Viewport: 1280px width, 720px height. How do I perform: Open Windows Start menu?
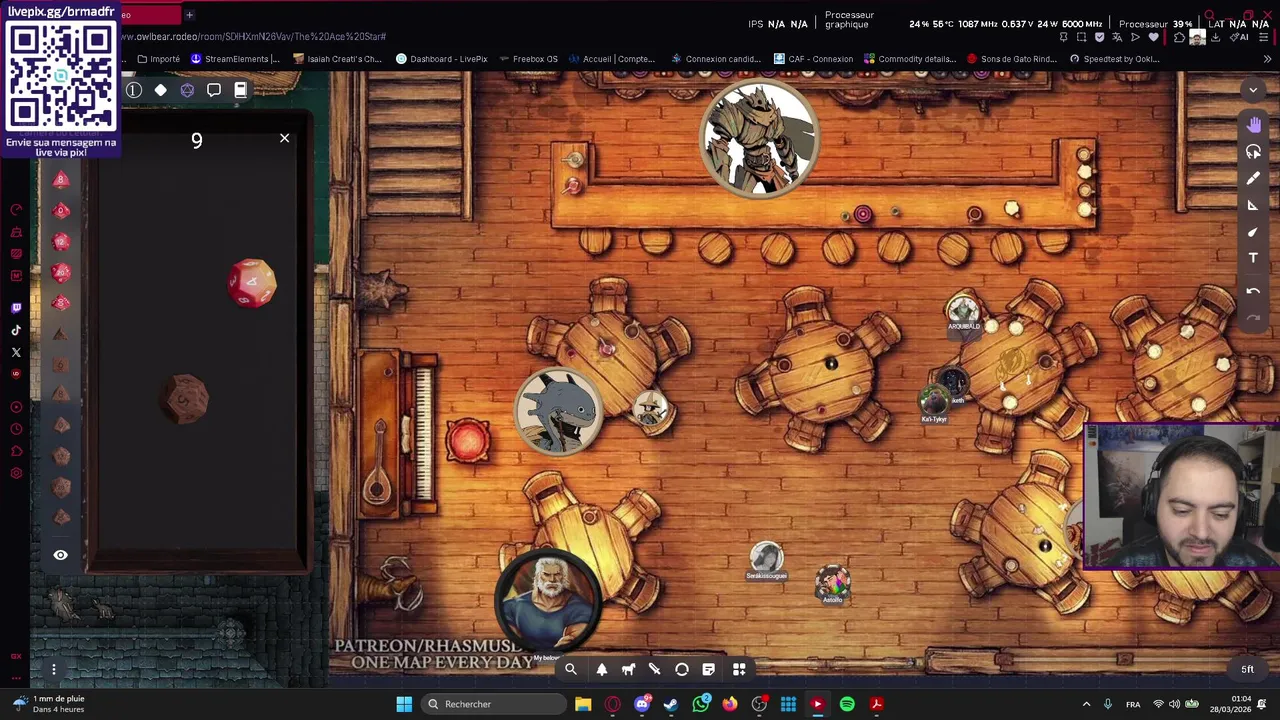pyautogui.click(x=404, y=704)
